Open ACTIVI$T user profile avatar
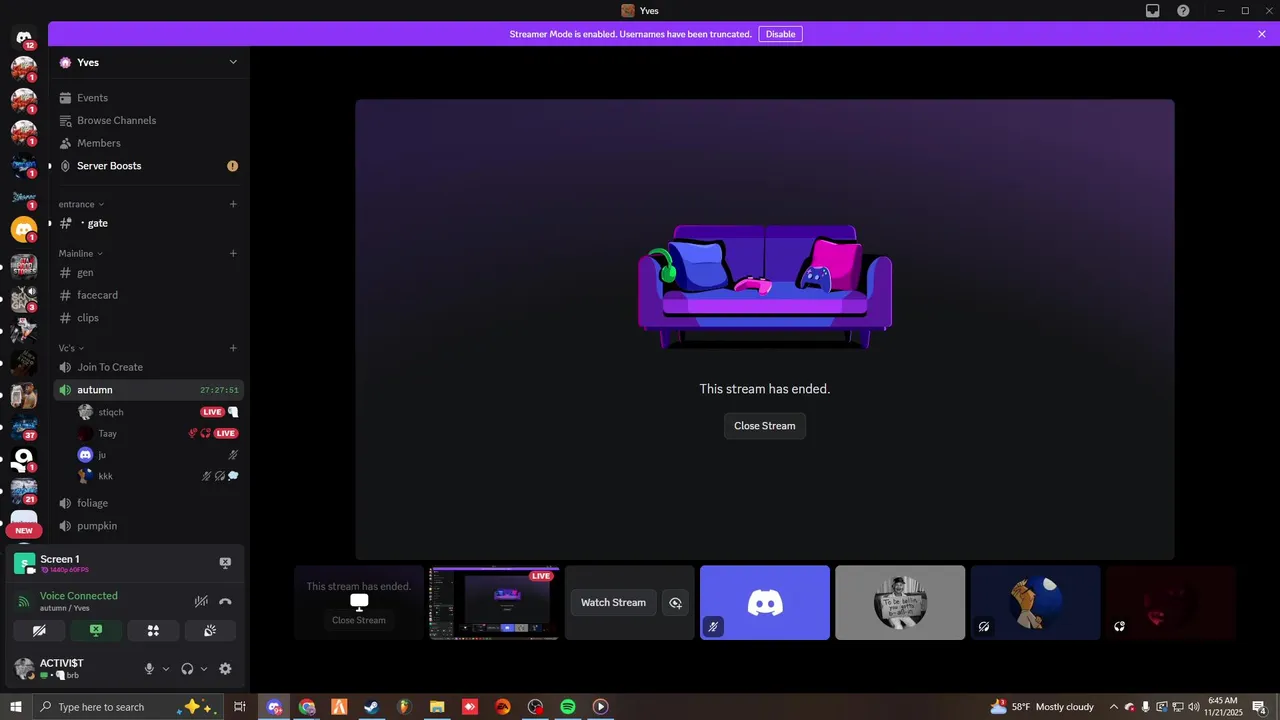 click(24, 669)
